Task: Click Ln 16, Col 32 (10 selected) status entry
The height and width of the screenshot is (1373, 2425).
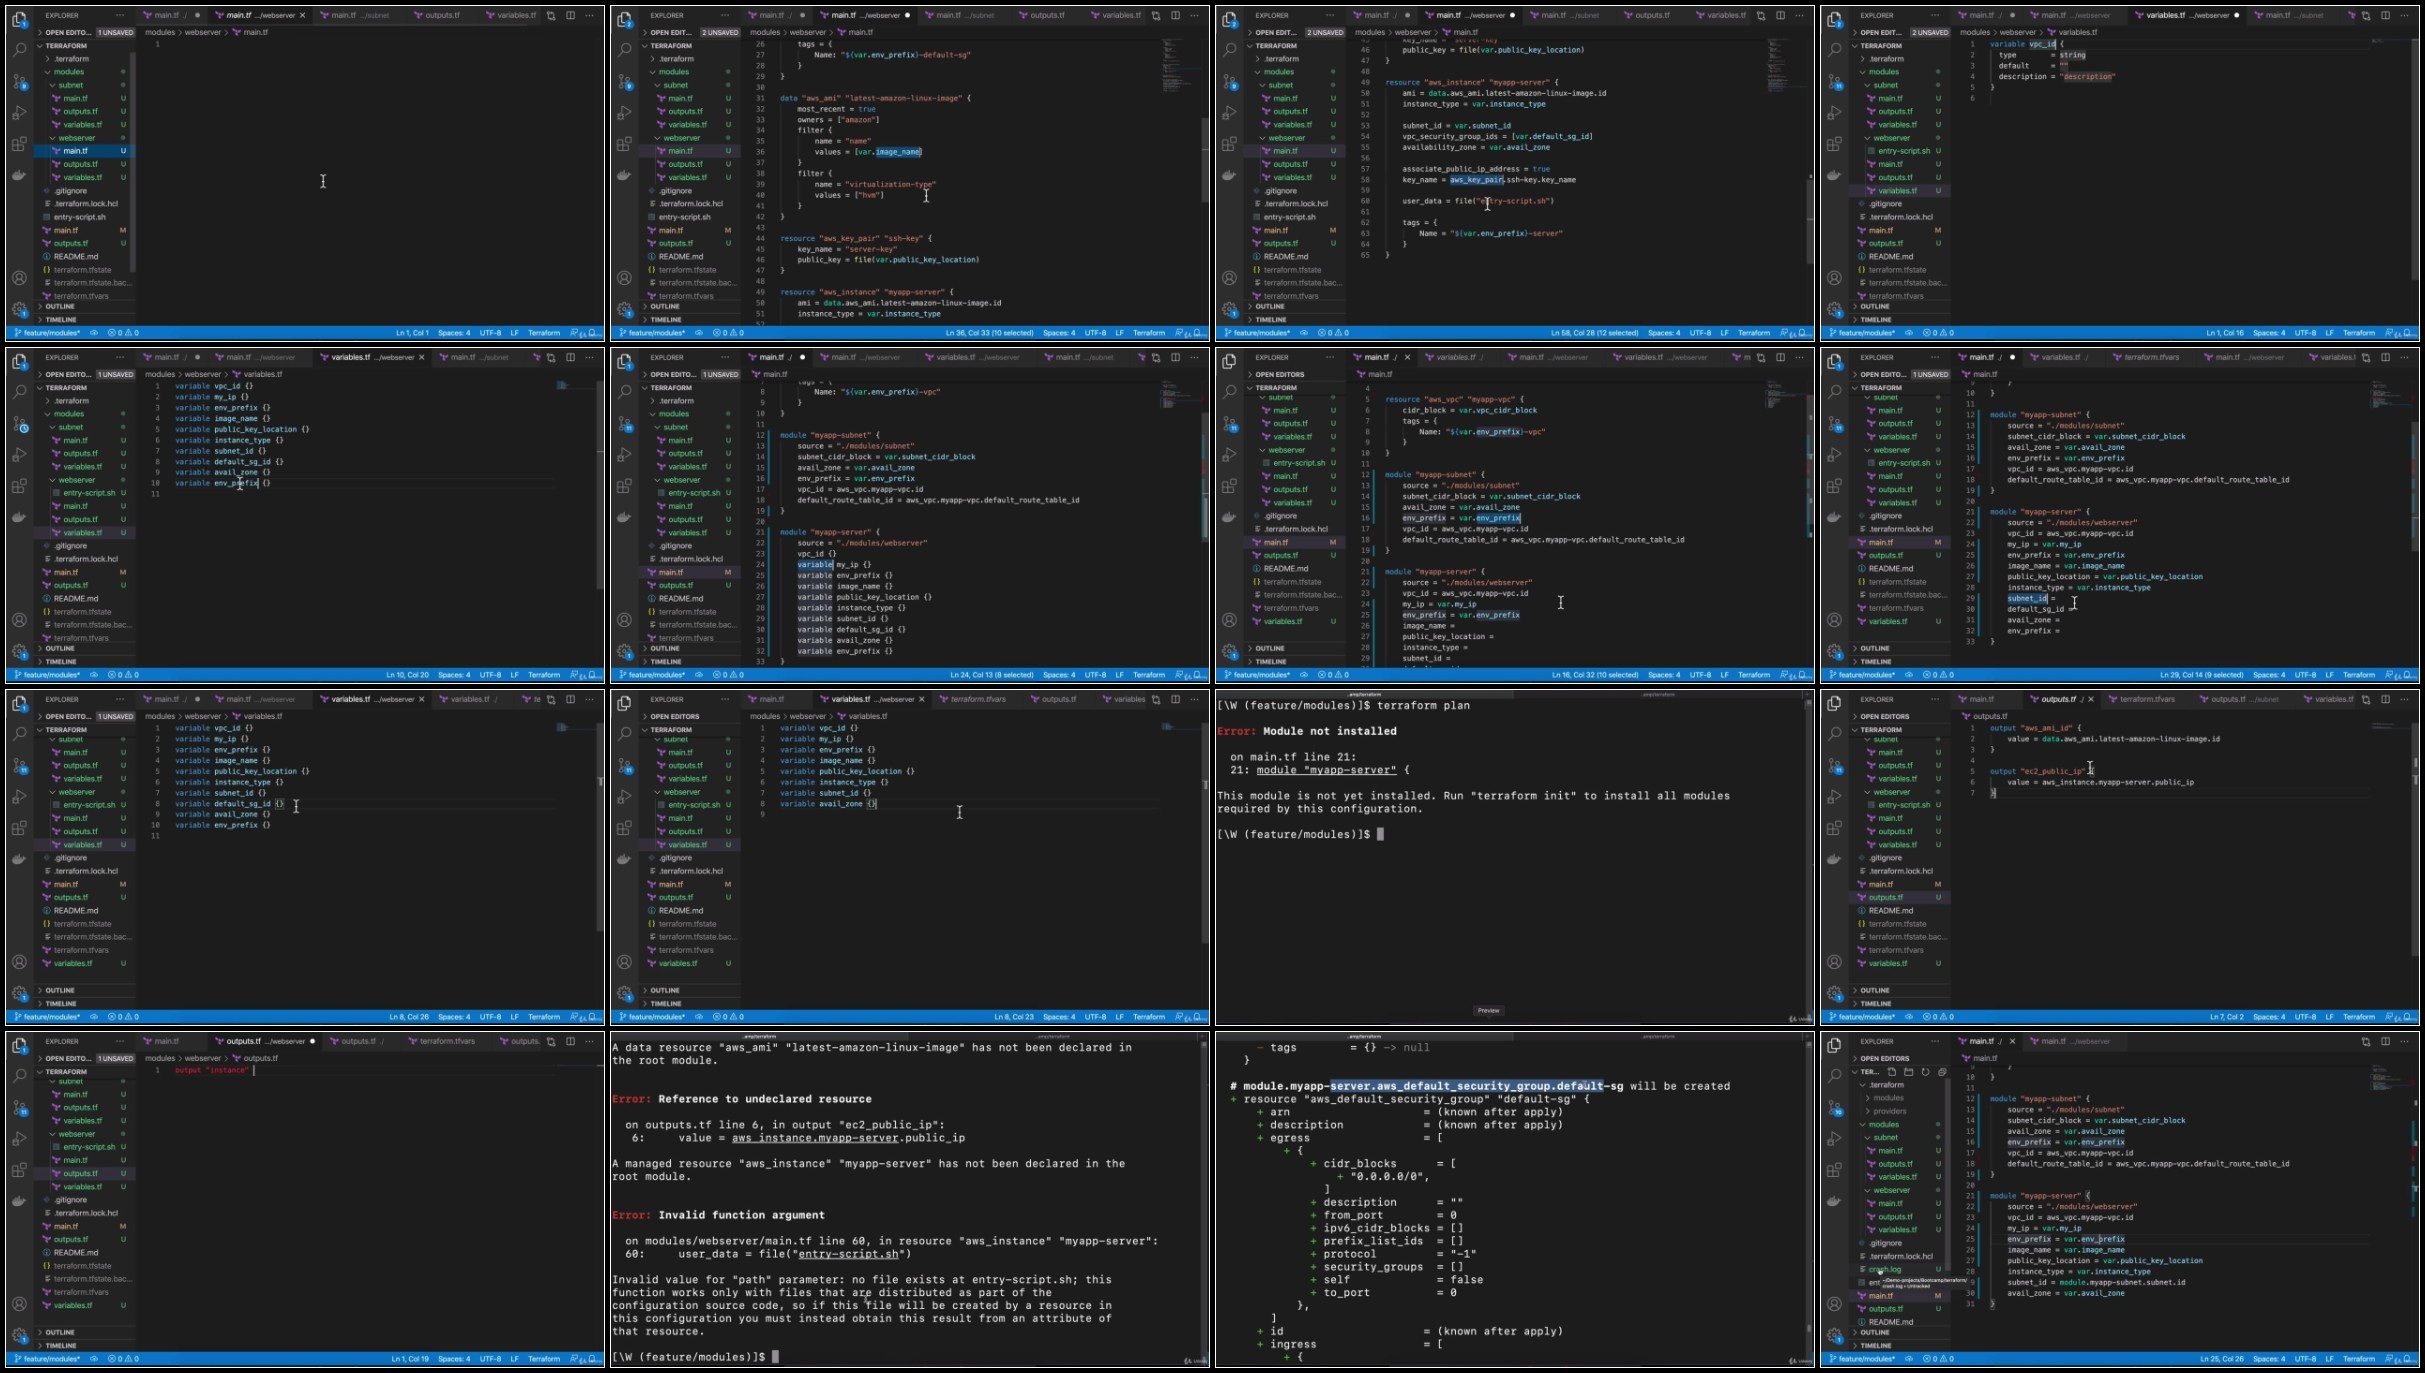Action: pos(1595,675)
